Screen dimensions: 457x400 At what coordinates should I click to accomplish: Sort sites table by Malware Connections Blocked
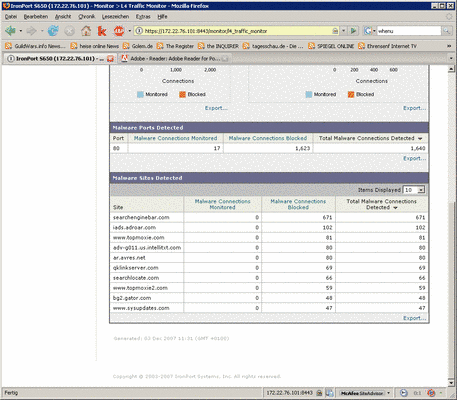coord(298,204)
